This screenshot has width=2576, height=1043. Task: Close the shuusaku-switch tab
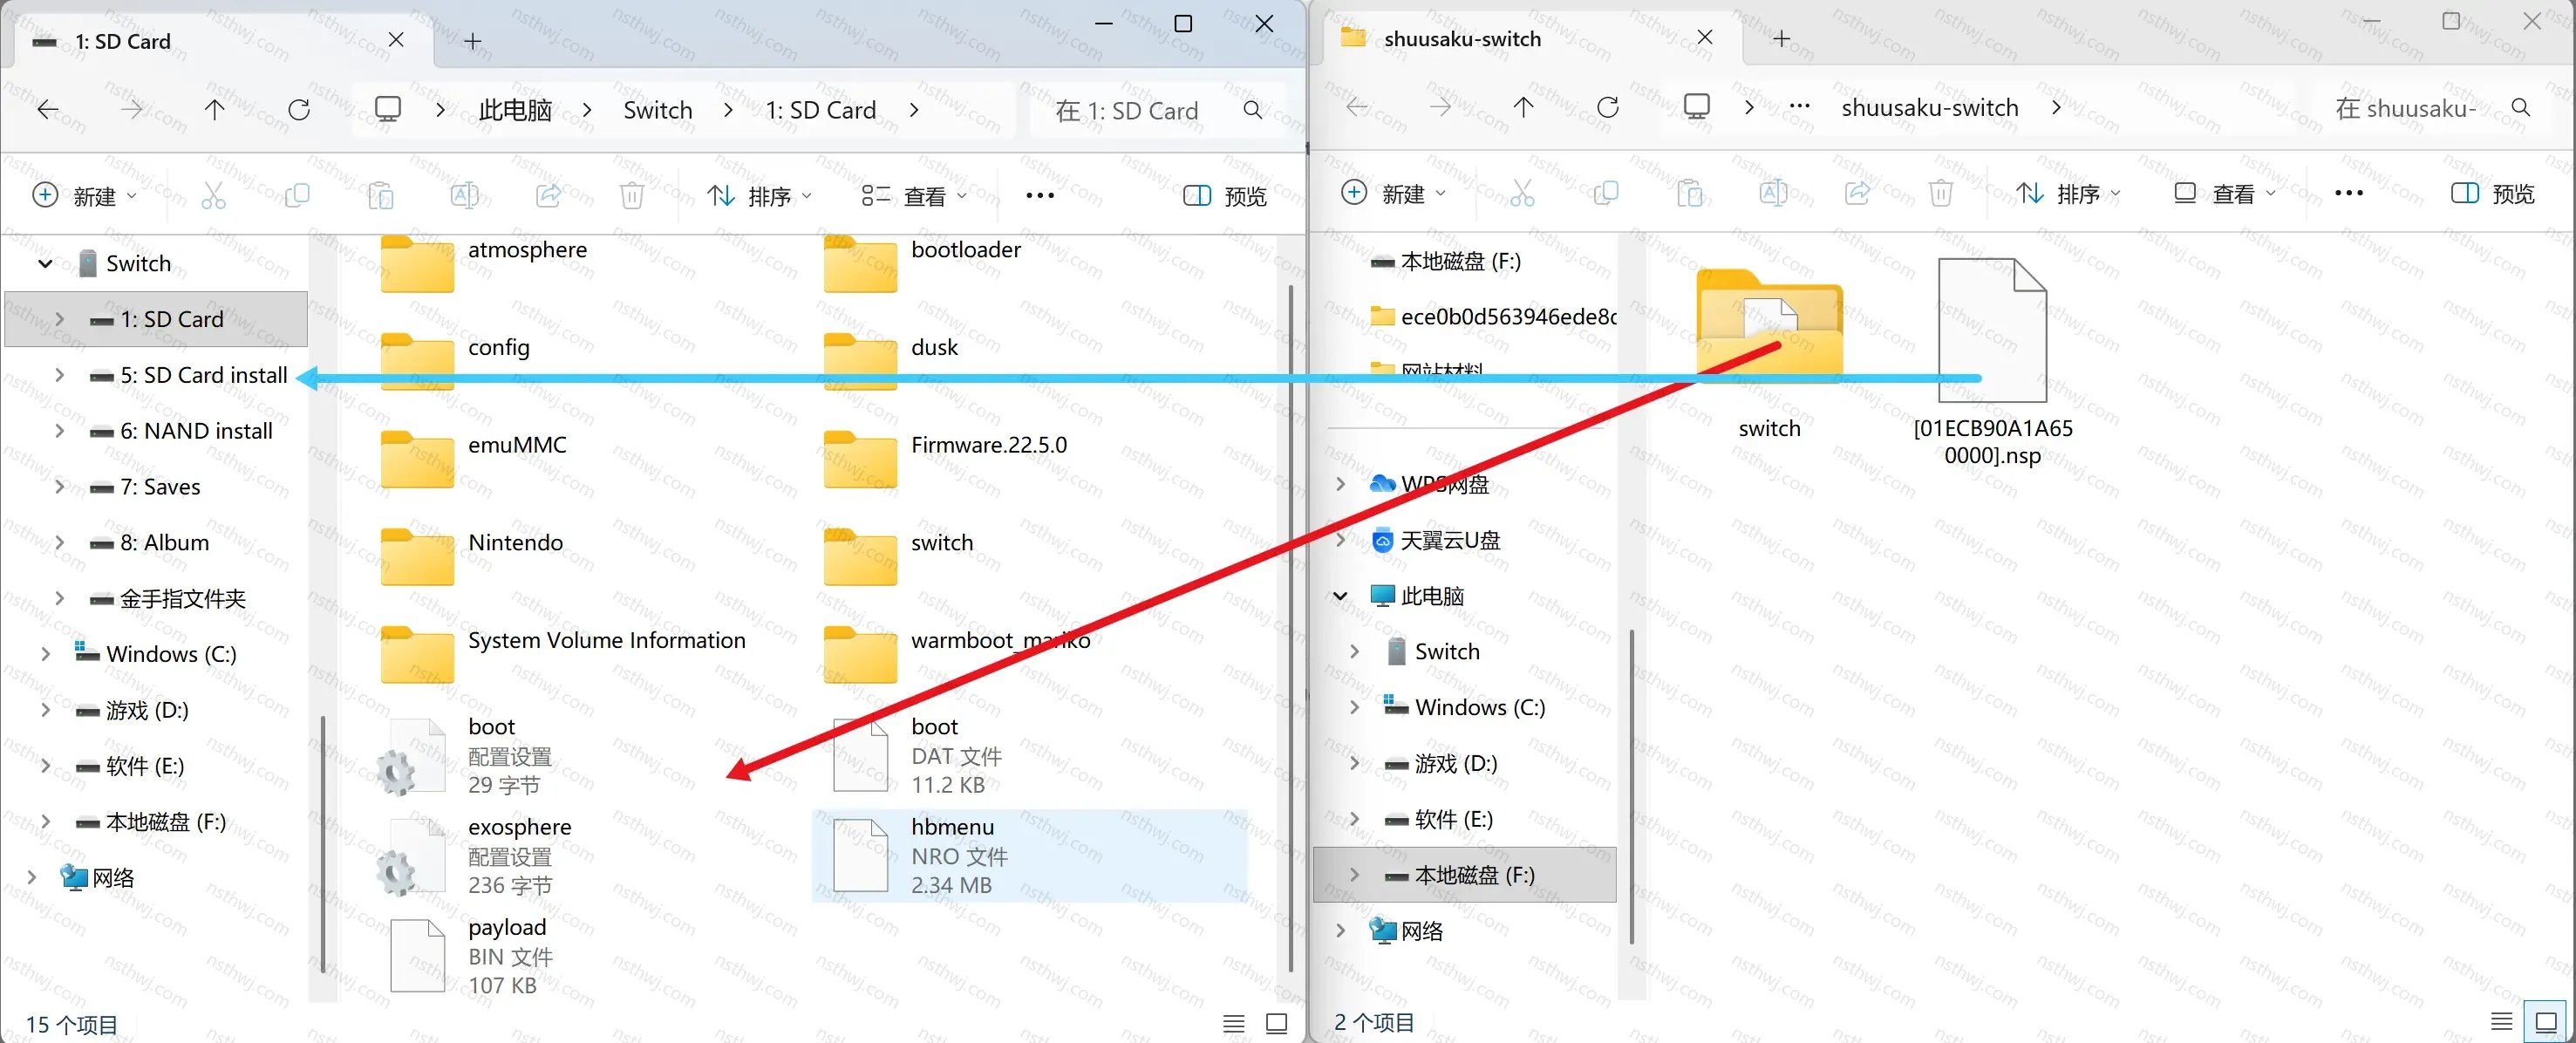tap(1705, 38)
